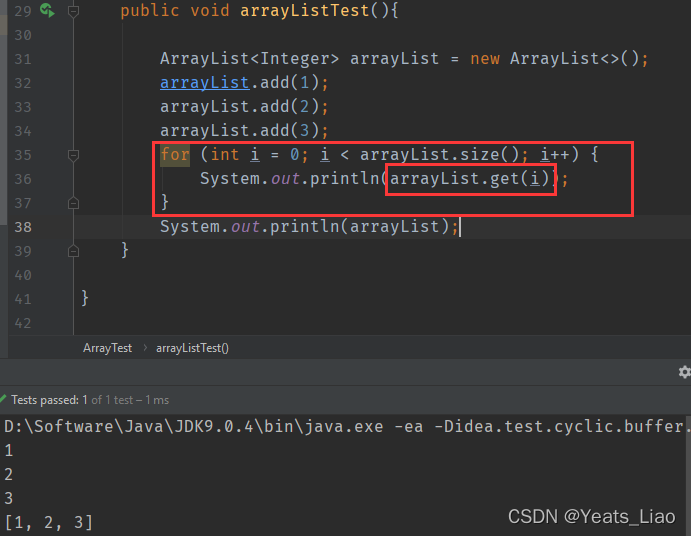Viewport: 691px width, 536px height.
Task: Click line number 38 in the gutter
Action: (23, 227)
